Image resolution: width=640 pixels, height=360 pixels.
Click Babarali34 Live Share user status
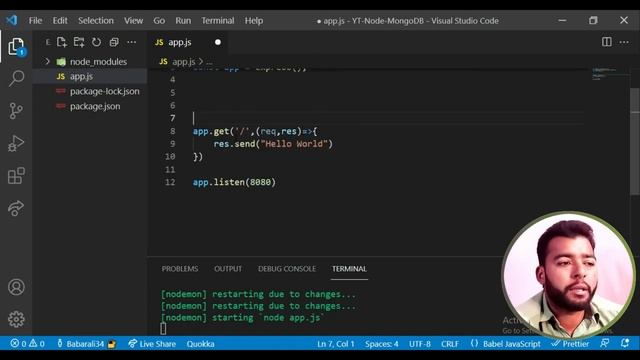86,344
